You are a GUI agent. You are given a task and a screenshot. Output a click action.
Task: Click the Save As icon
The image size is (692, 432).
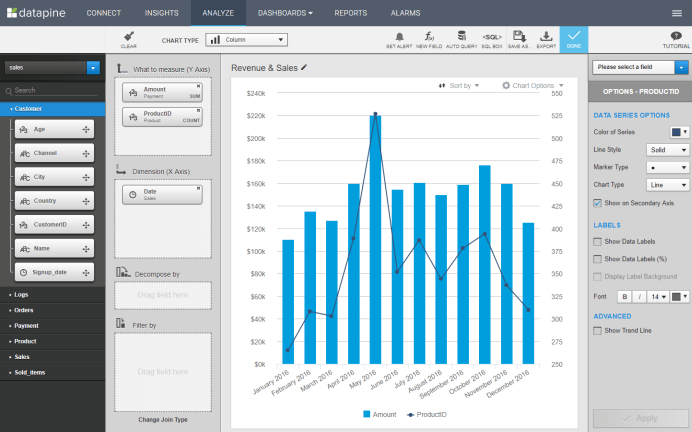coord(519,38)
